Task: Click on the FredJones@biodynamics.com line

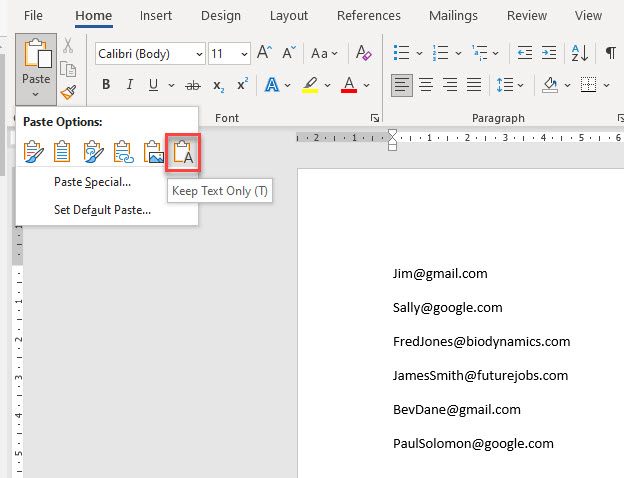Action: [x=481, y=342]
